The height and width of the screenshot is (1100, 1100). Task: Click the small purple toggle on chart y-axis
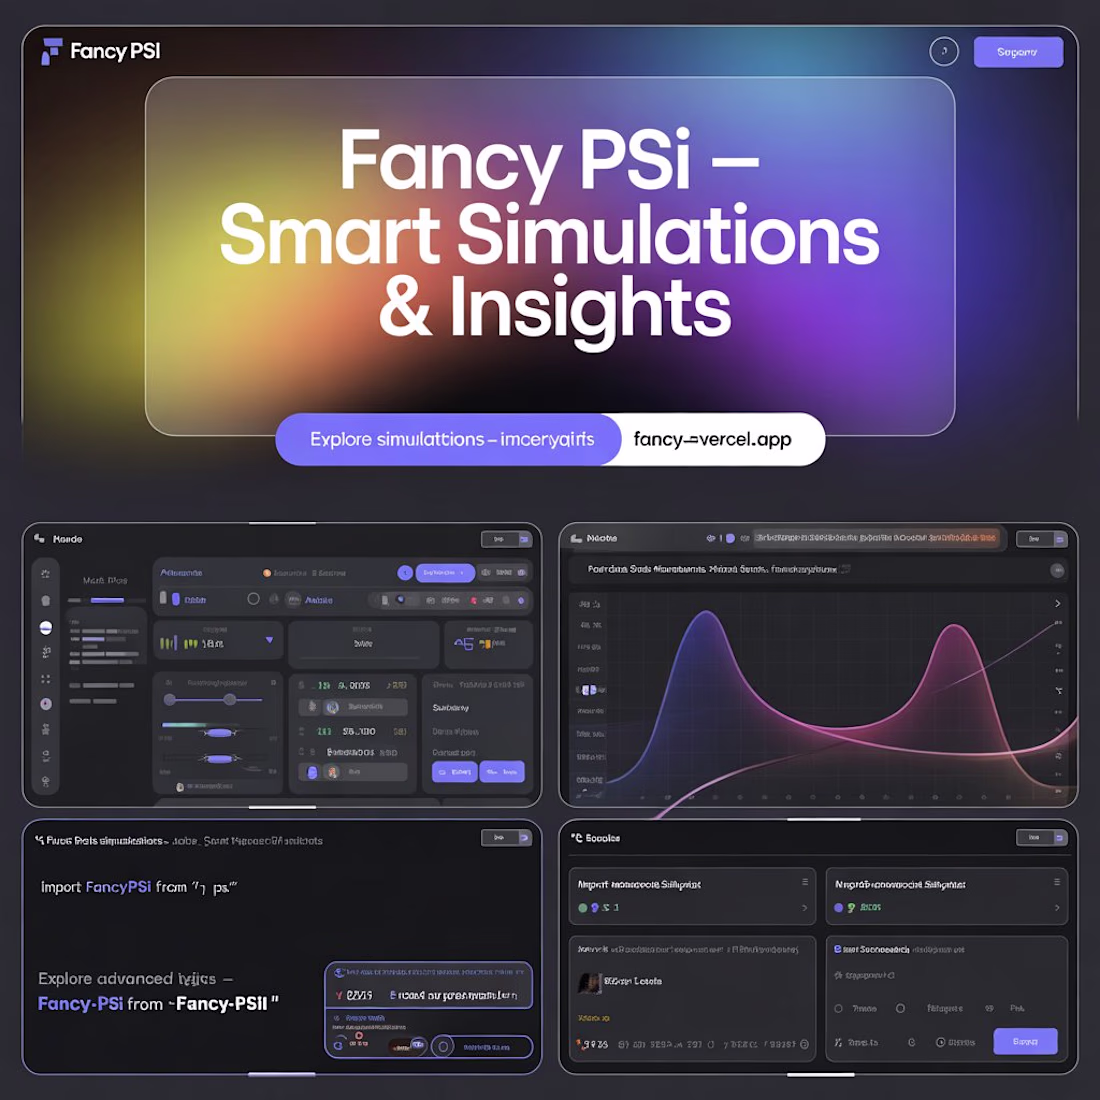tap(589, 690)
